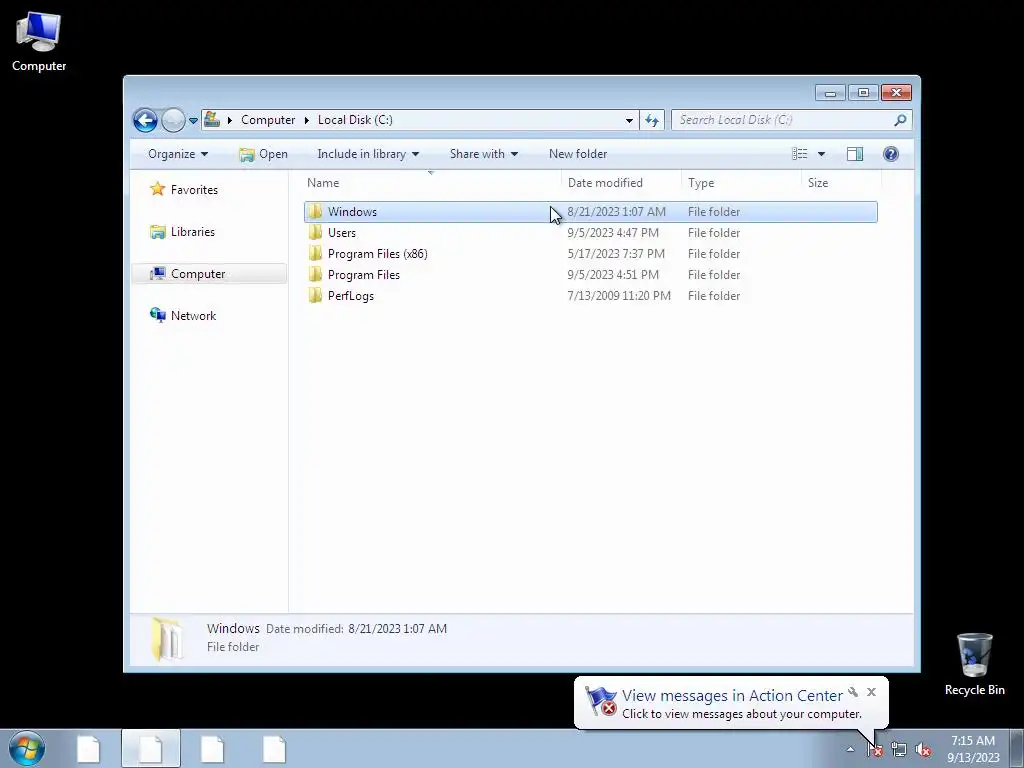Image resolution: width=1024 pixels, height=768 pixels.
Task: Click View messages in Action Center link
Action: click(x=731, y=696)
